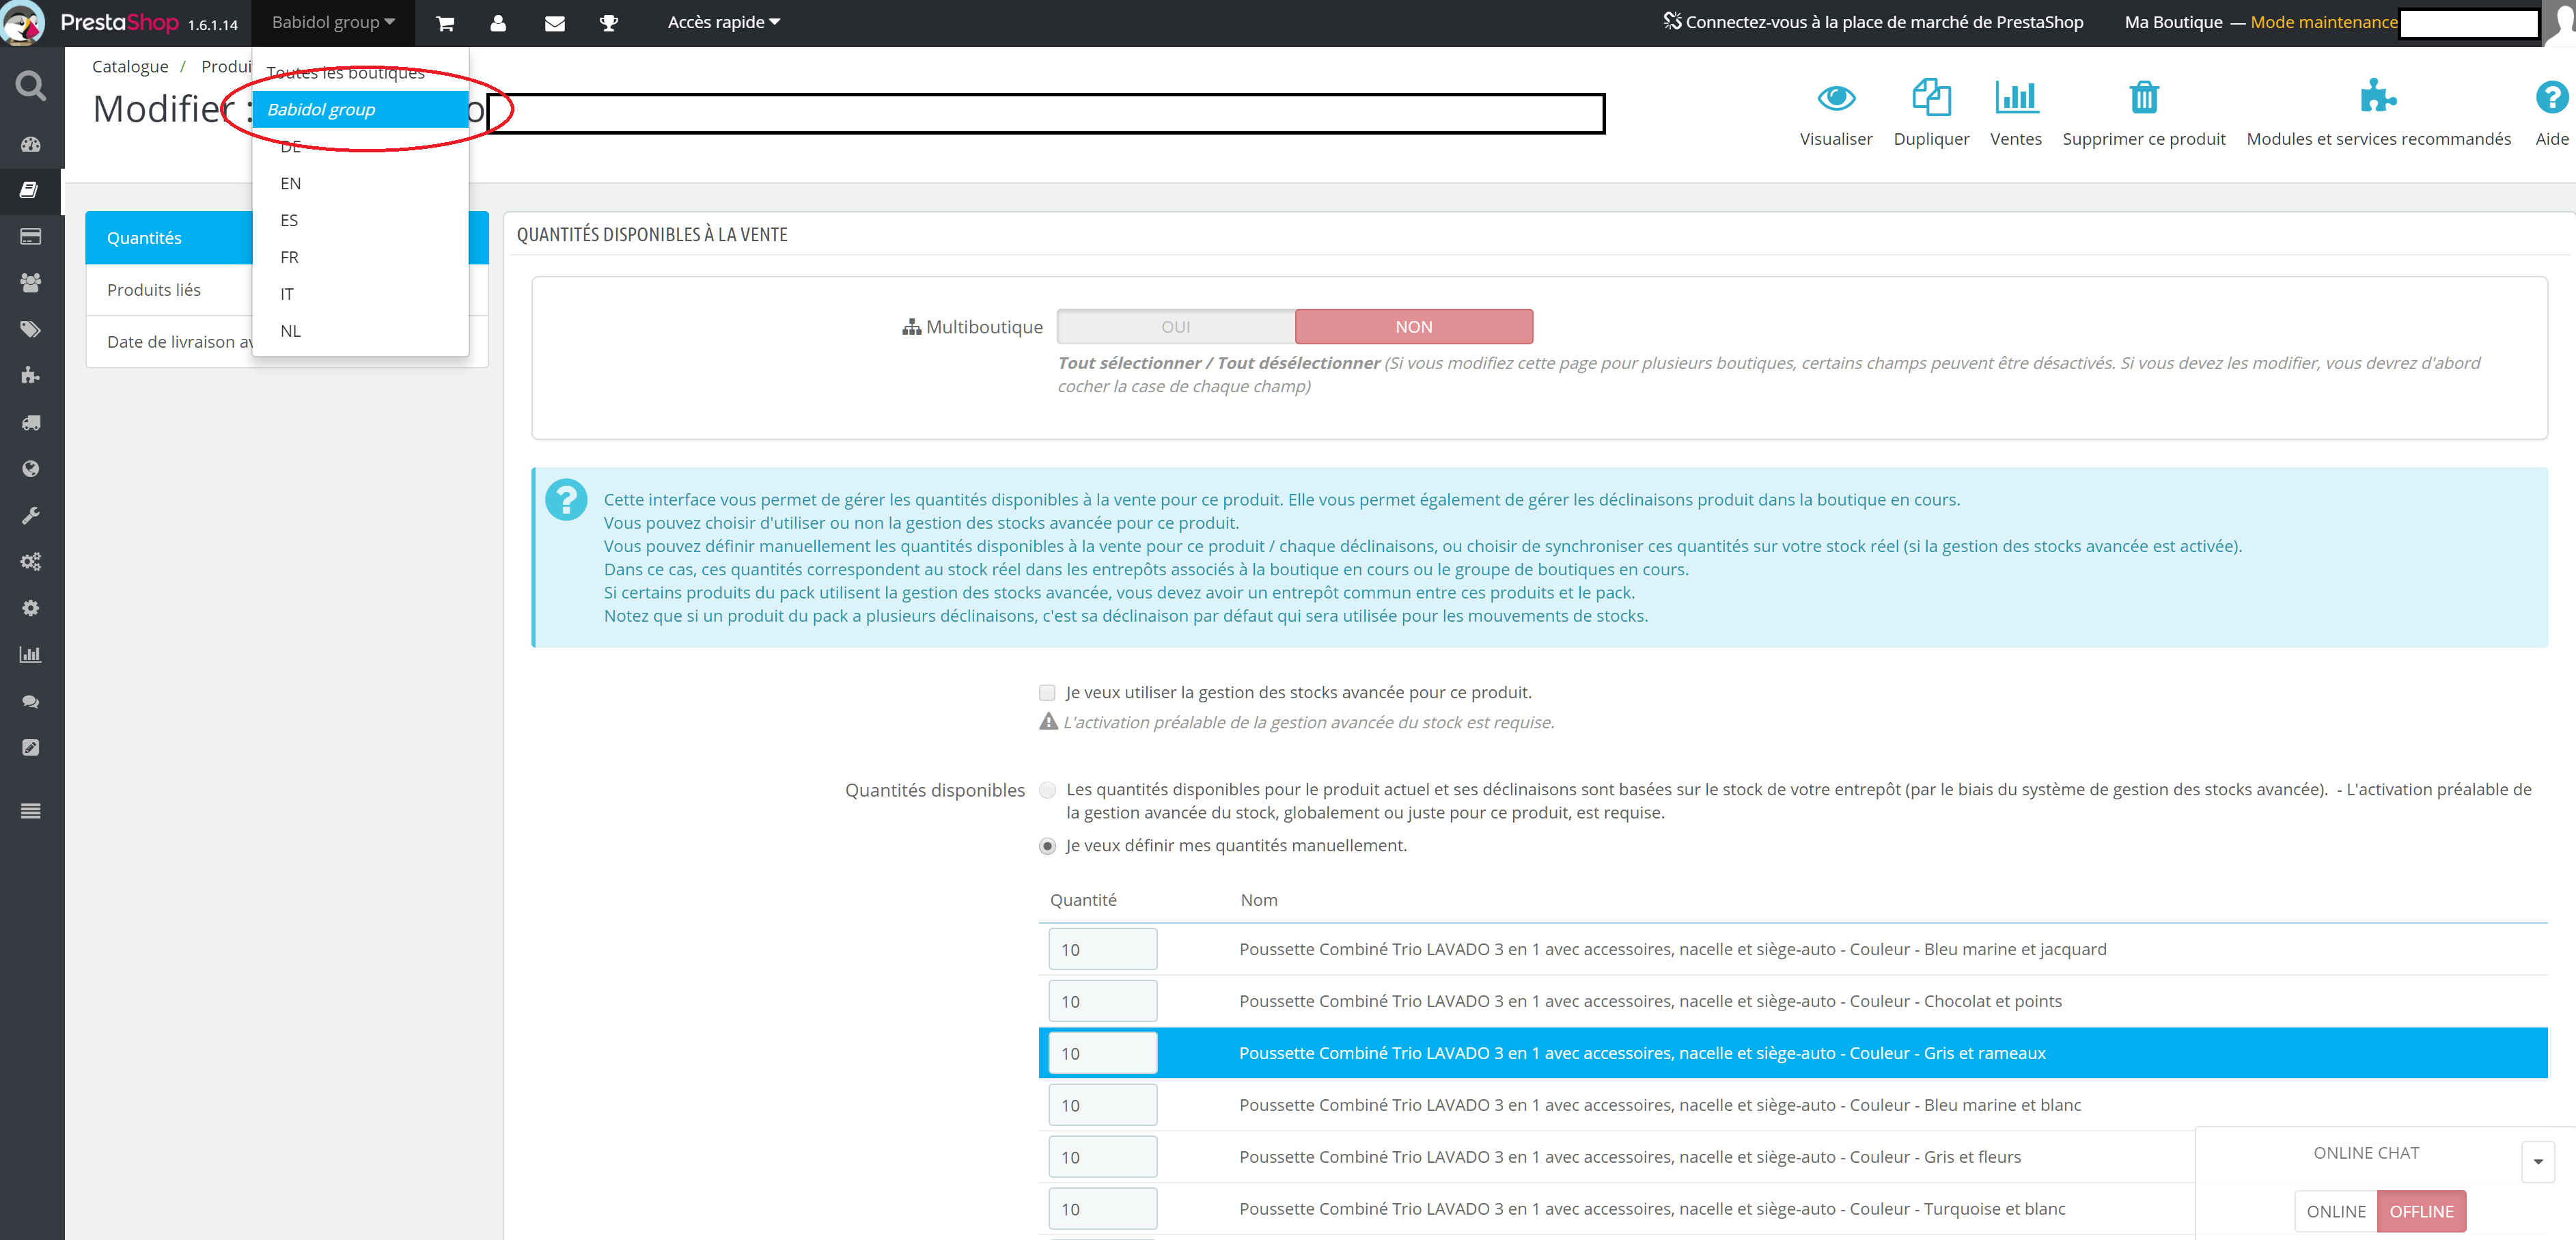The width and height of the screenshot is (2576, 1240).
Task: Open the Aide help icon
Action: [2551, 98]
